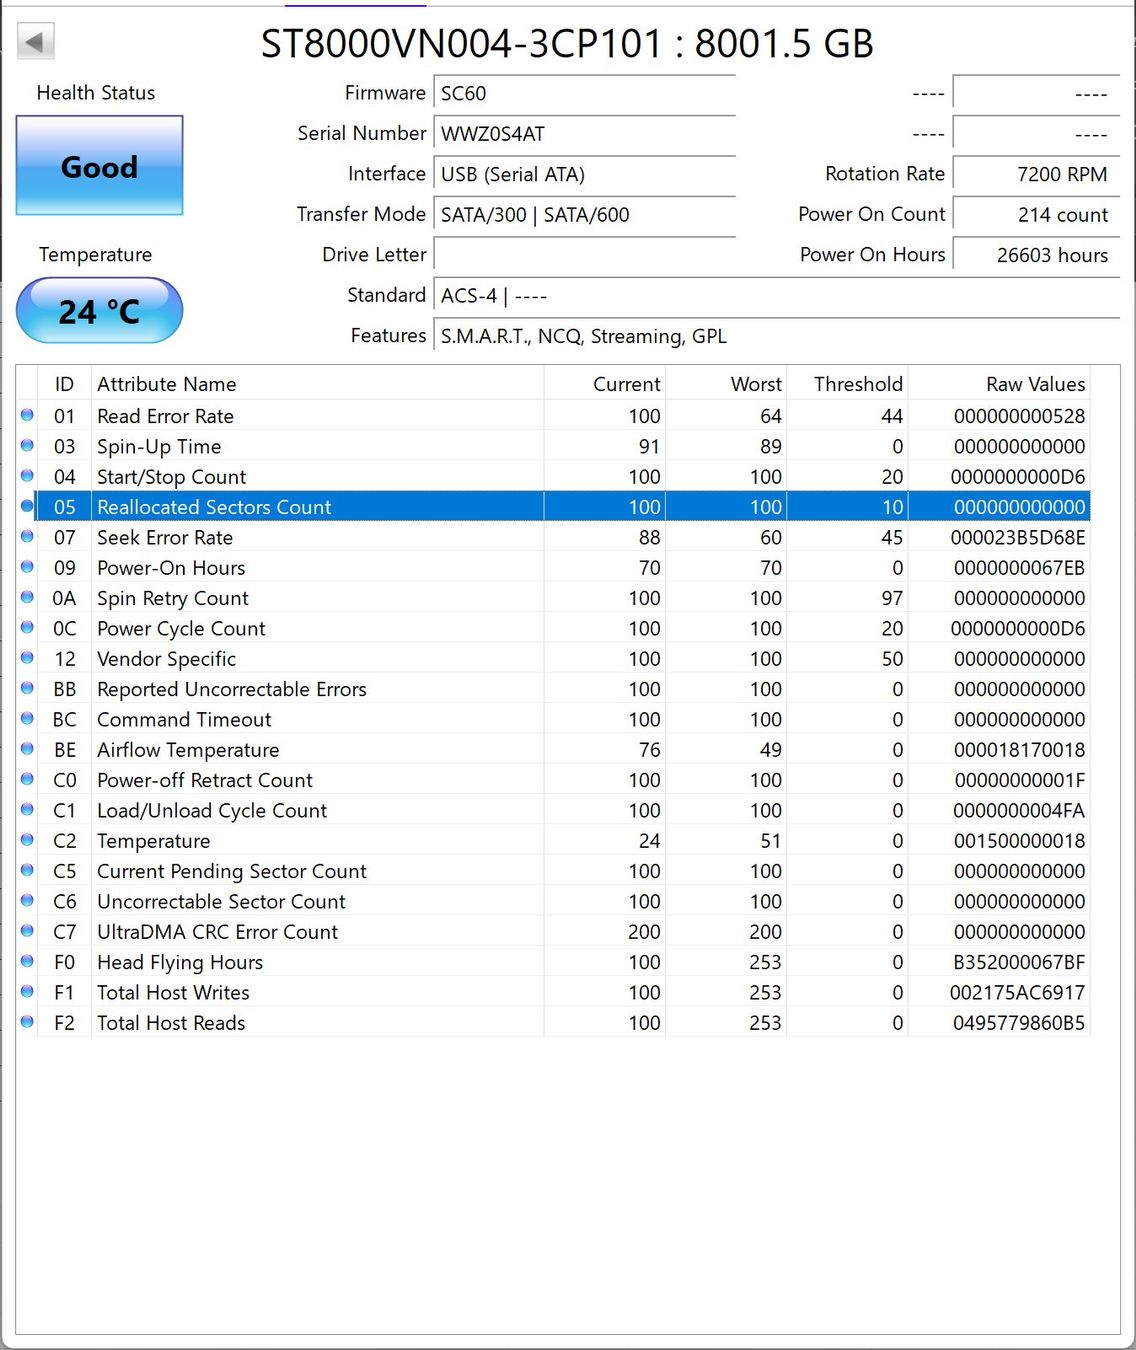Click the blue status dot for Read Error Rate
Viewport: 1136px width, 1350px height.
(27, 415)
